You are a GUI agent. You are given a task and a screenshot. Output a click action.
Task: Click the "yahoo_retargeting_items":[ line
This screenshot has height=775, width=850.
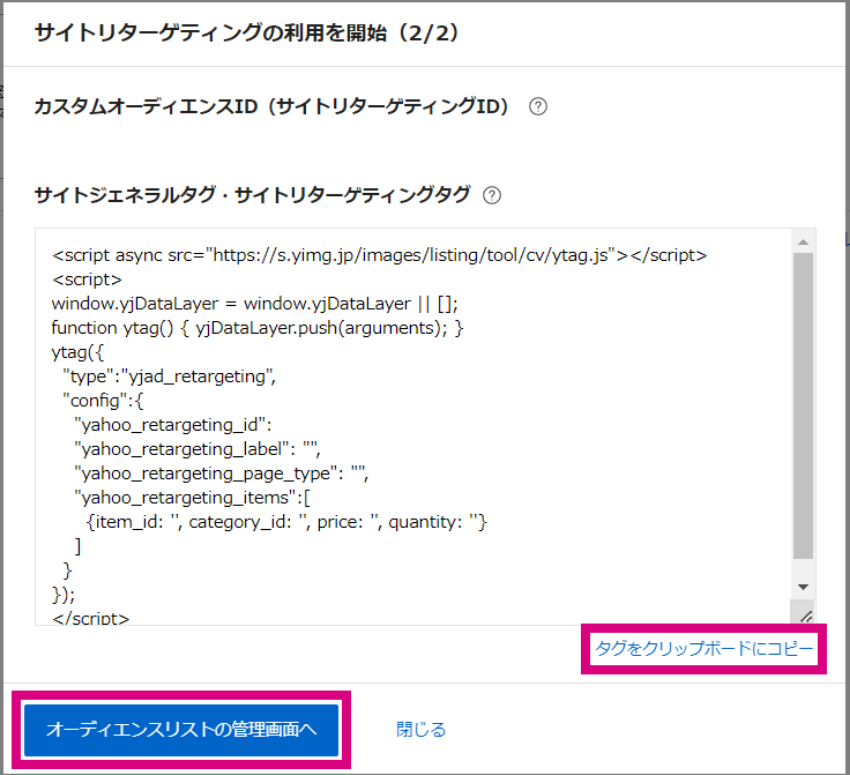(192, 498)
